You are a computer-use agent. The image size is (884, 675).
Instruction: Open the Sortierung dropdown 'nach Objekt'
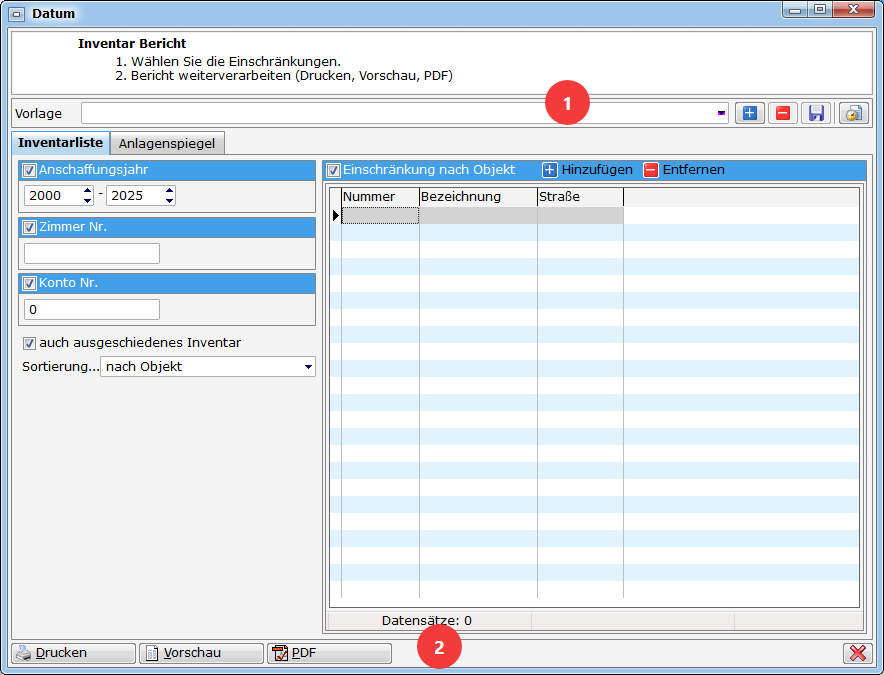click(x=308, y=367)
